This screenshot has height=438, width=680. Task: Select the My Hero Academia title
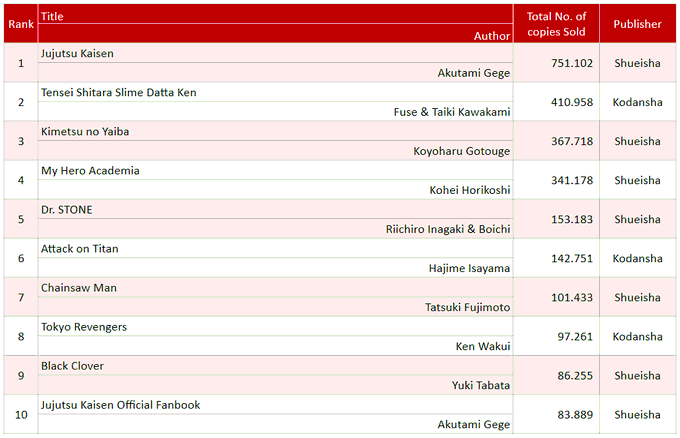(x=90, y=171)
